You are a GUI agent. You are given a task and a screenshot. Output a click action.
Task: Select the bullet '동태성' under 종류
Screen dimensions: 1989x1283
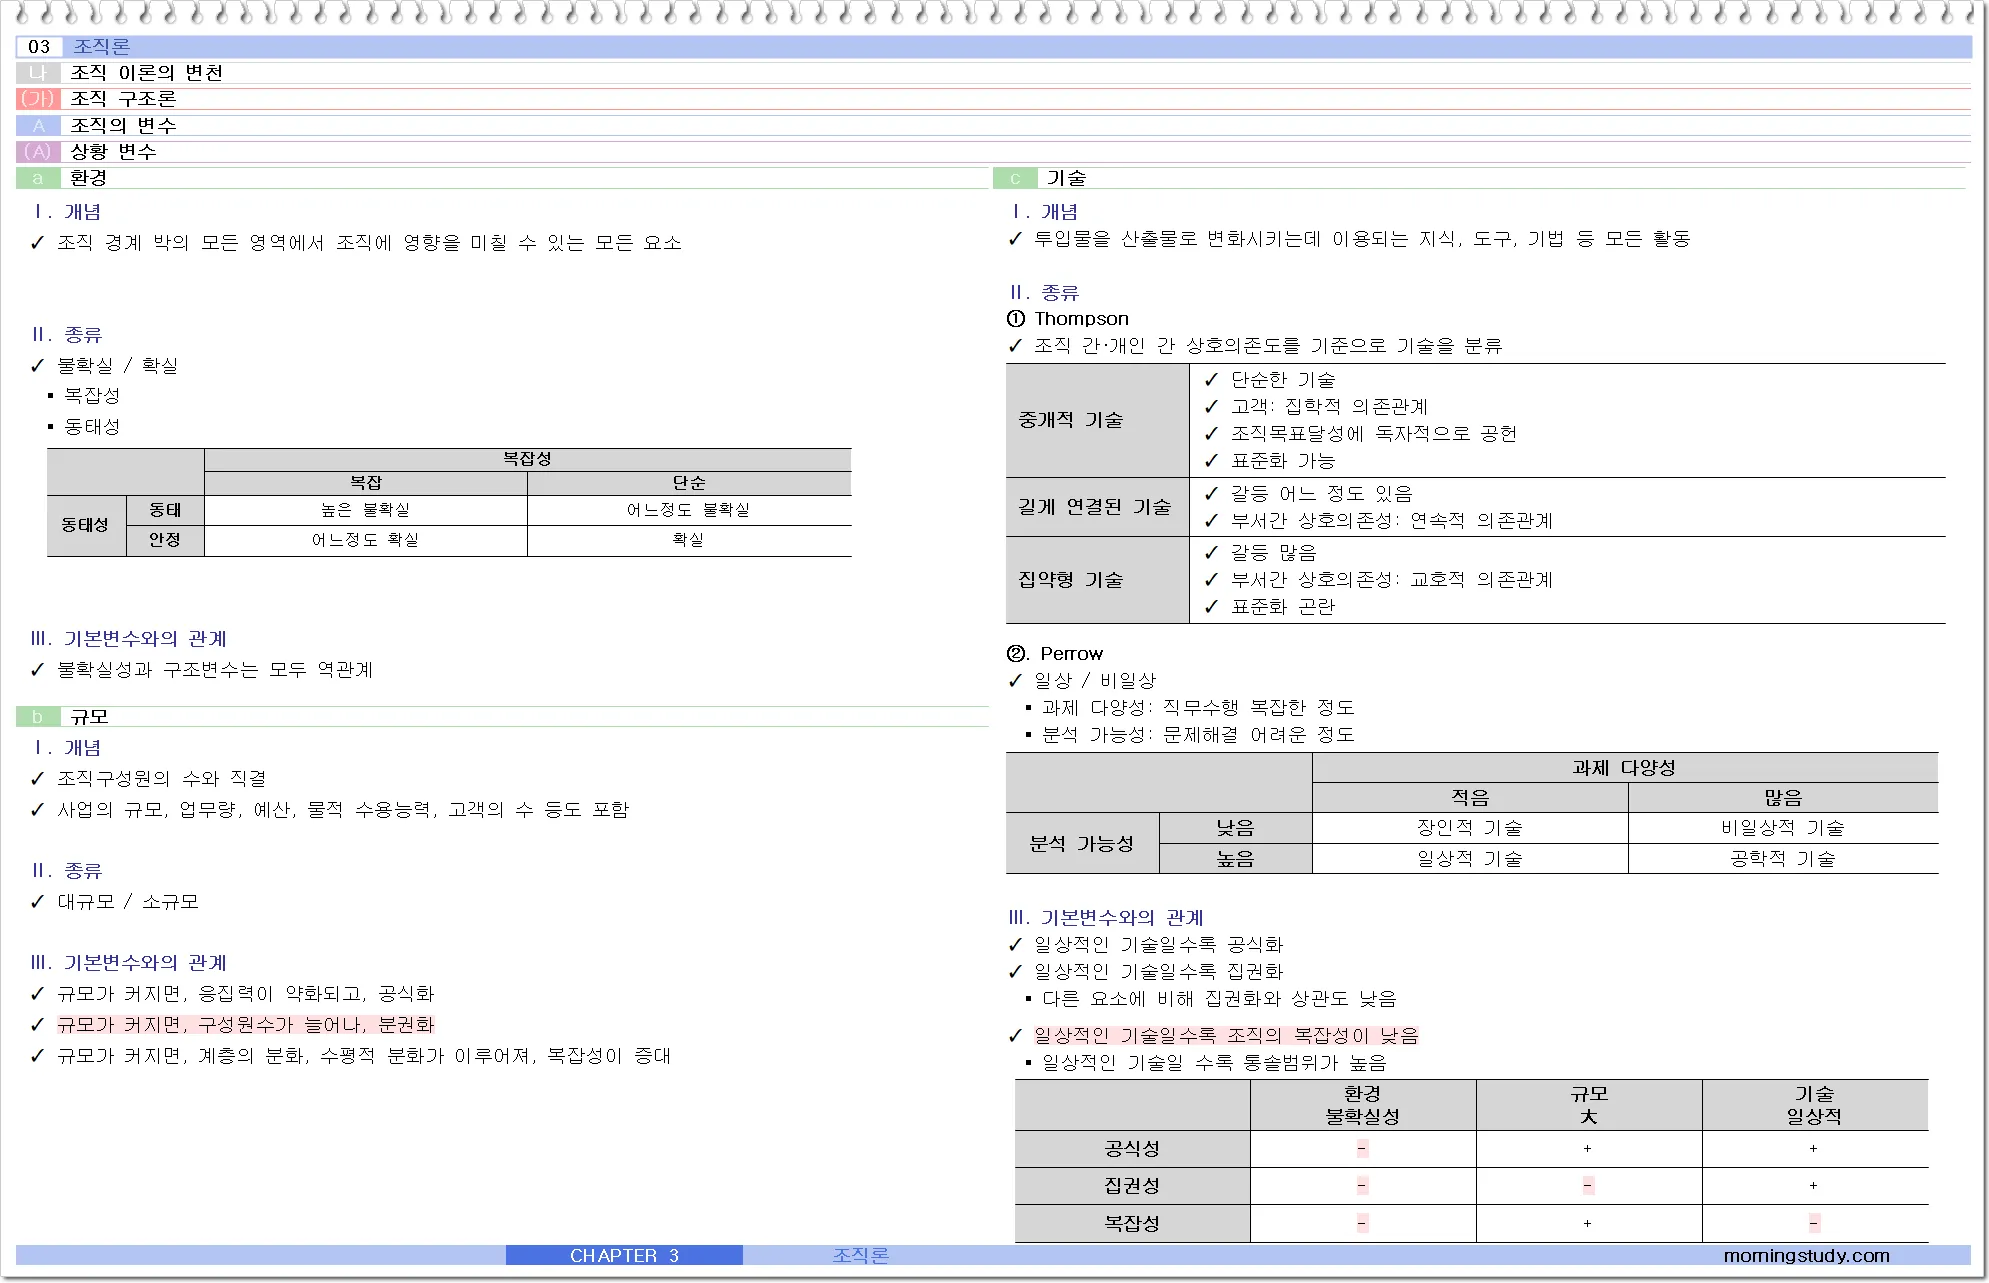[x=92, y=427]
